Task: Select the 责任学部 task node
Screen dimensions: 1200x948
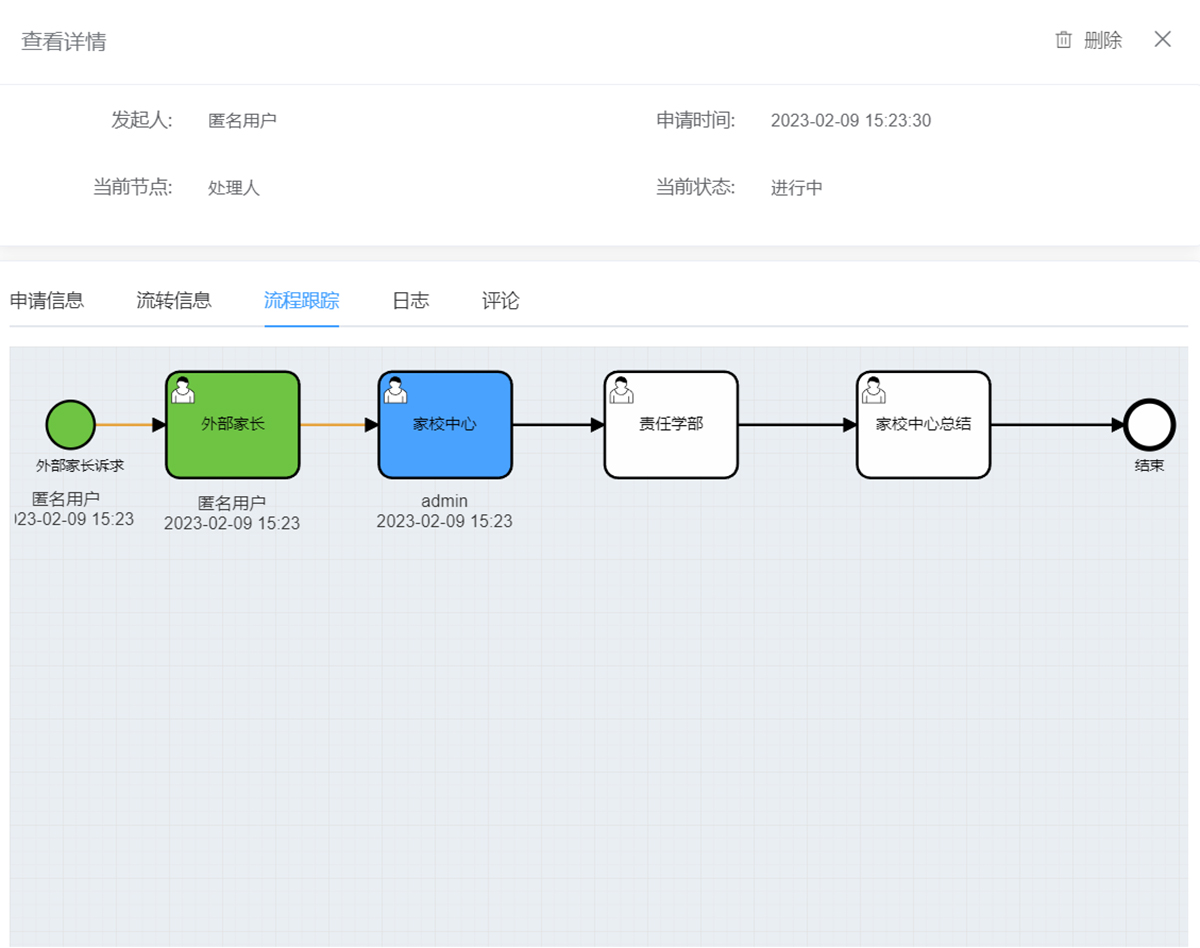Action: (x=671, y=425)
